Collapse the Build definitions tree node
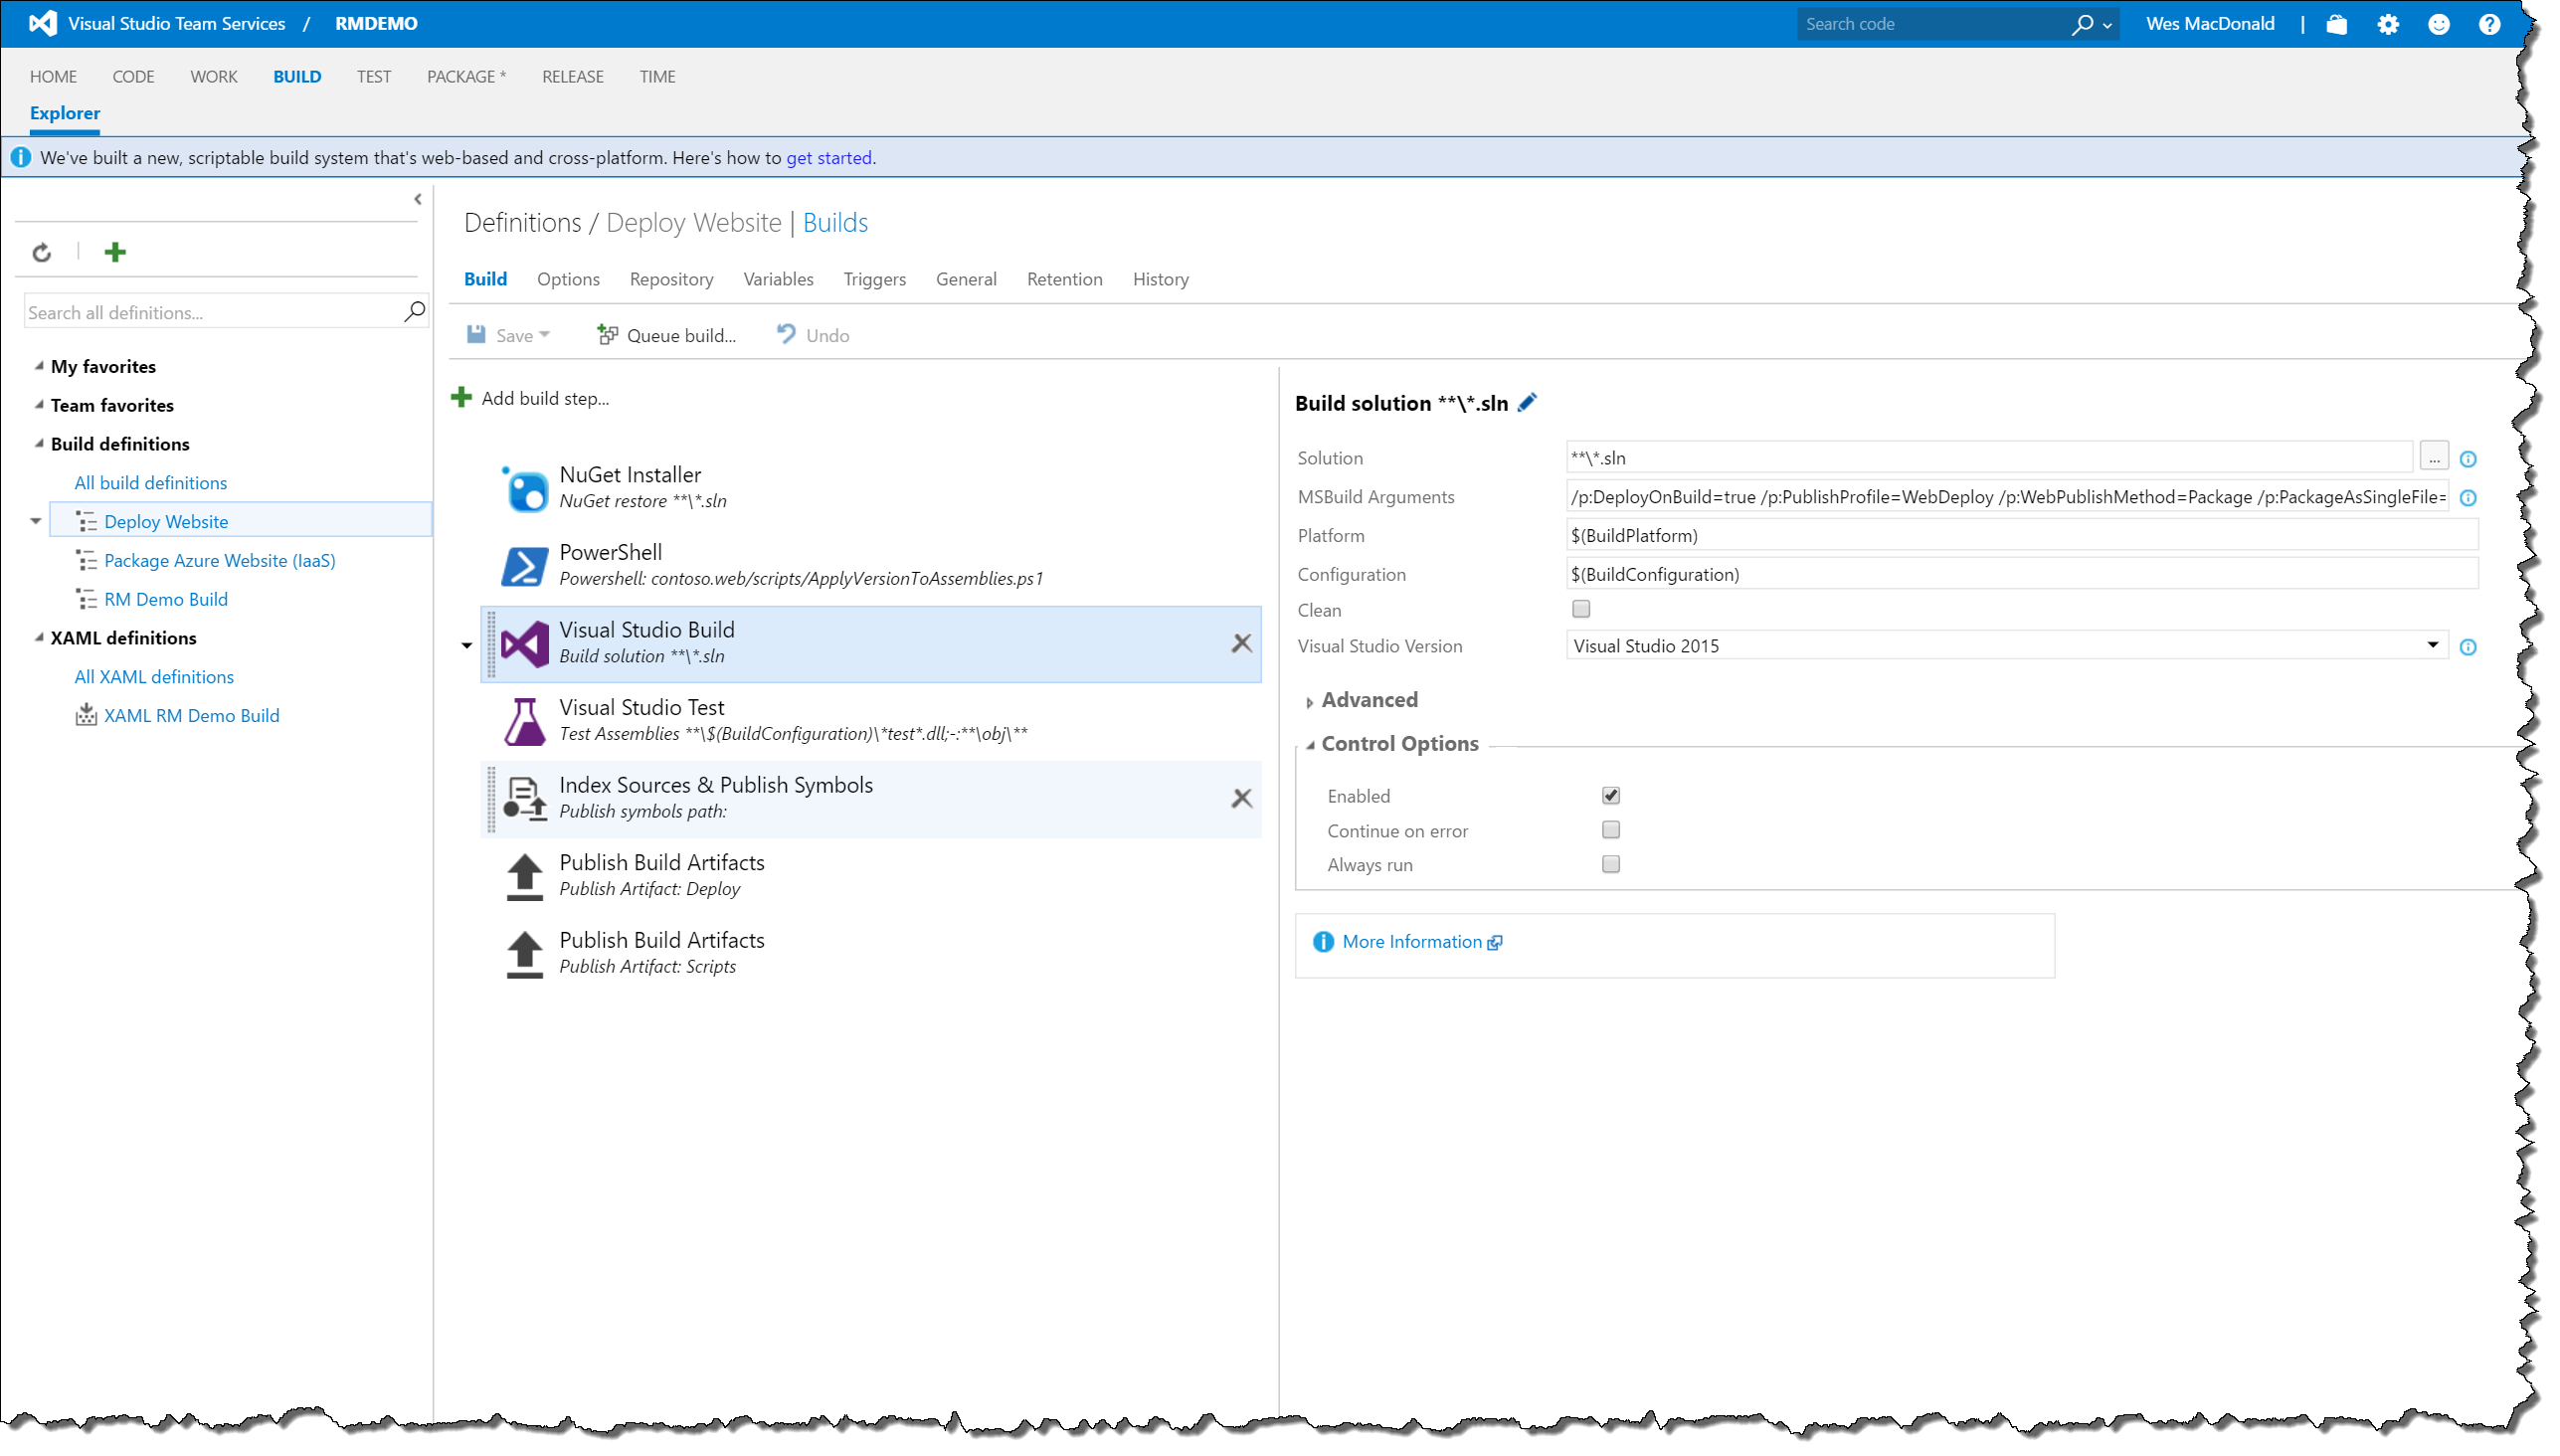The image size is (2560, 1456). pyautogui.click(x=39, y=443)
